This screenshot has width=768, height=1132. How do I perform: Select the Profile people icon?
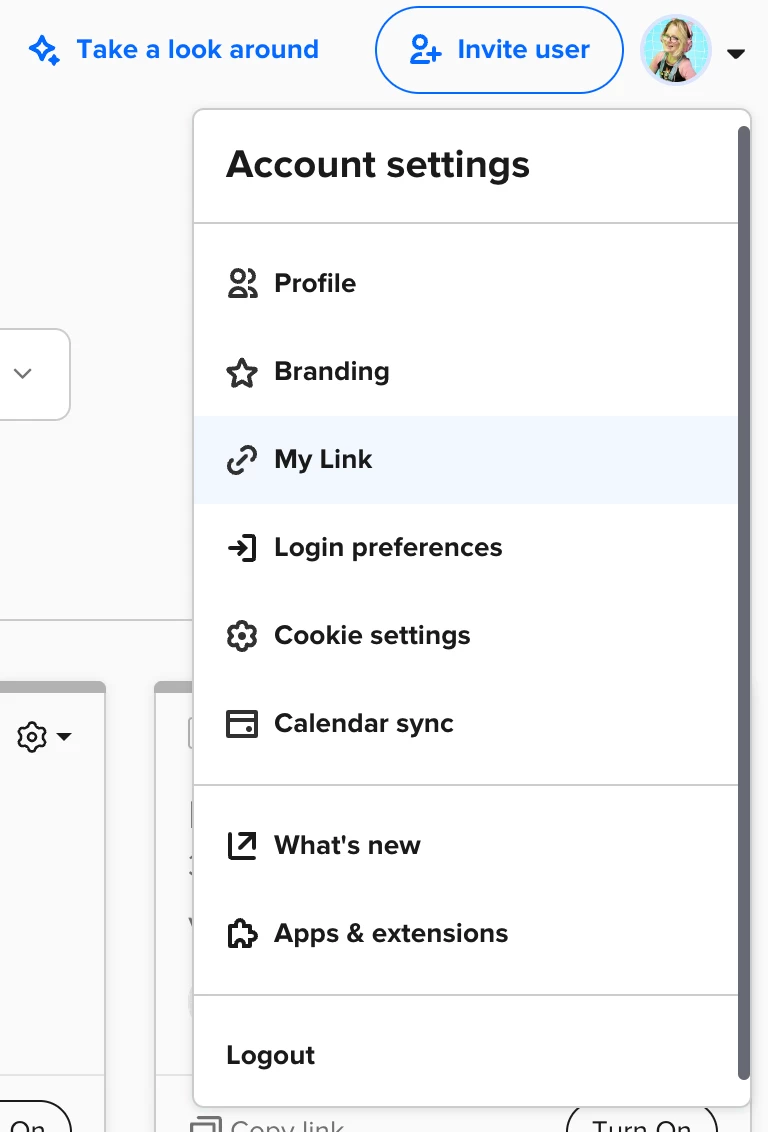[242, 283]
